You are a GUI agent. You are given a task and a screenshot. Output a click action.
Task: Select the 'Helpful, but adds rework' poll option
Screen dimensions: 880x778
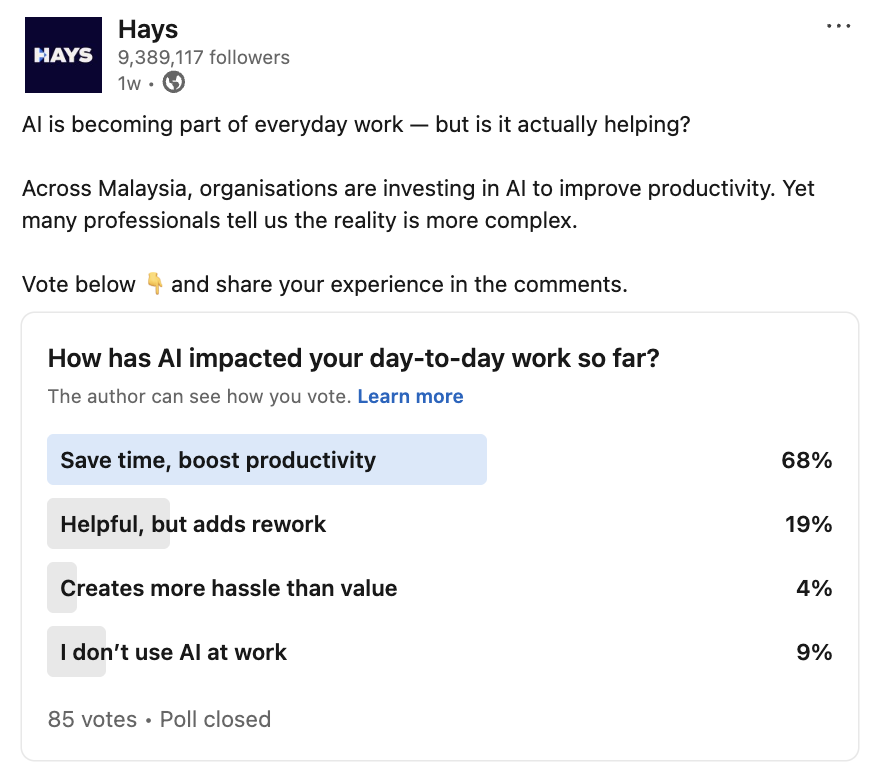click(x=193, y=524)
